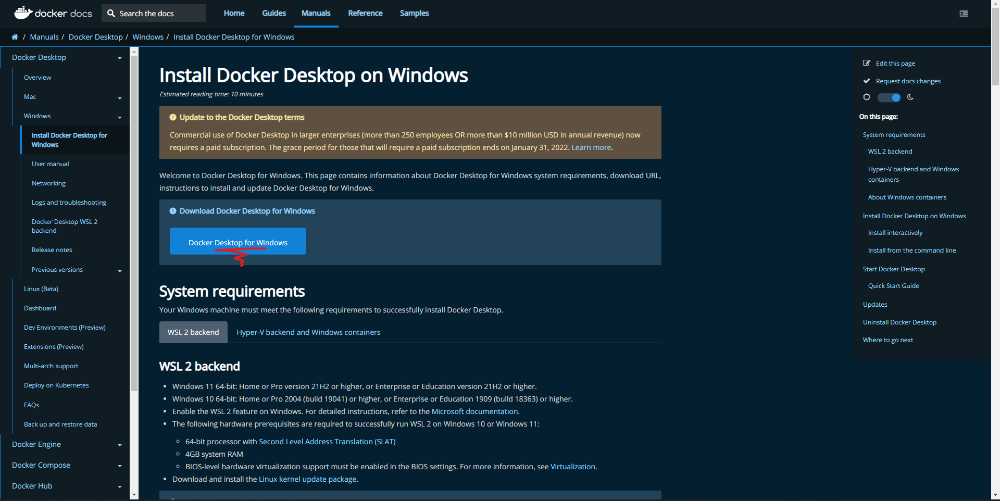The image size is (1000, 501).
Task: Expand the Previous versions arrow
Action: point(119,270)
